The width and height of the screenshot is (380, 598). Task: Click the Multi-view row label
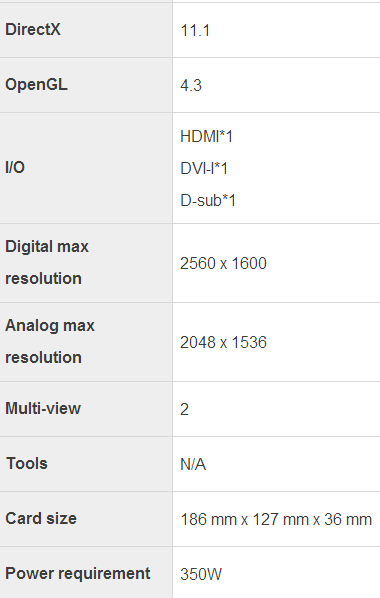click(43, 408)
